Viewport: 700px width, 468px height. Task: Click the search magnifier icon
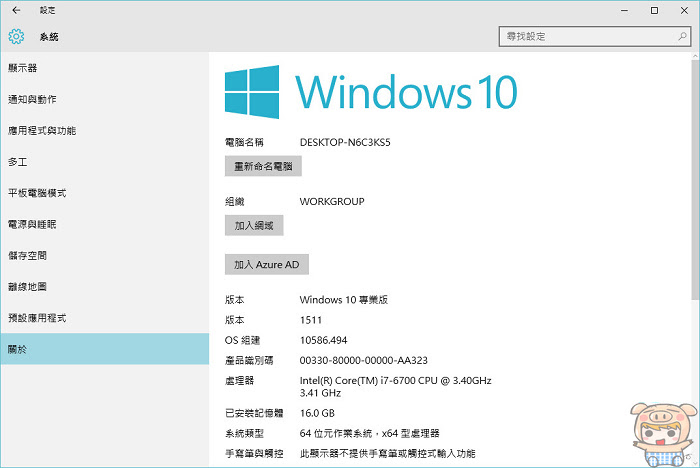682,36
